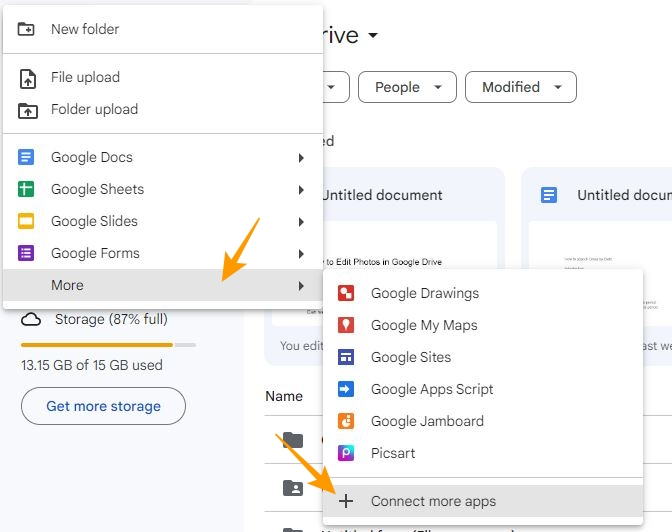Click the Folder upload icon

28,111
